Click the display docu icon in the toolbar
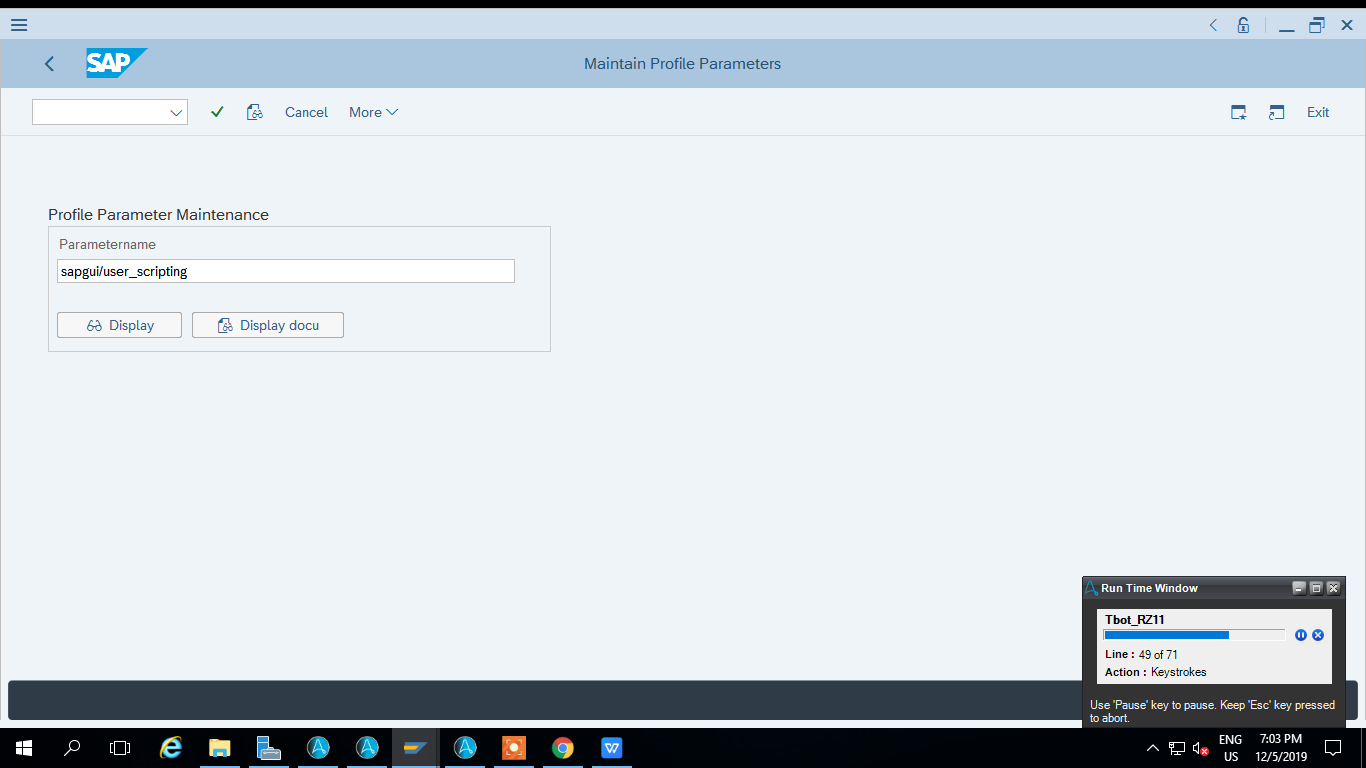Image resolution: width=1366 pixels, height=768 pixels. coord(254,112)
